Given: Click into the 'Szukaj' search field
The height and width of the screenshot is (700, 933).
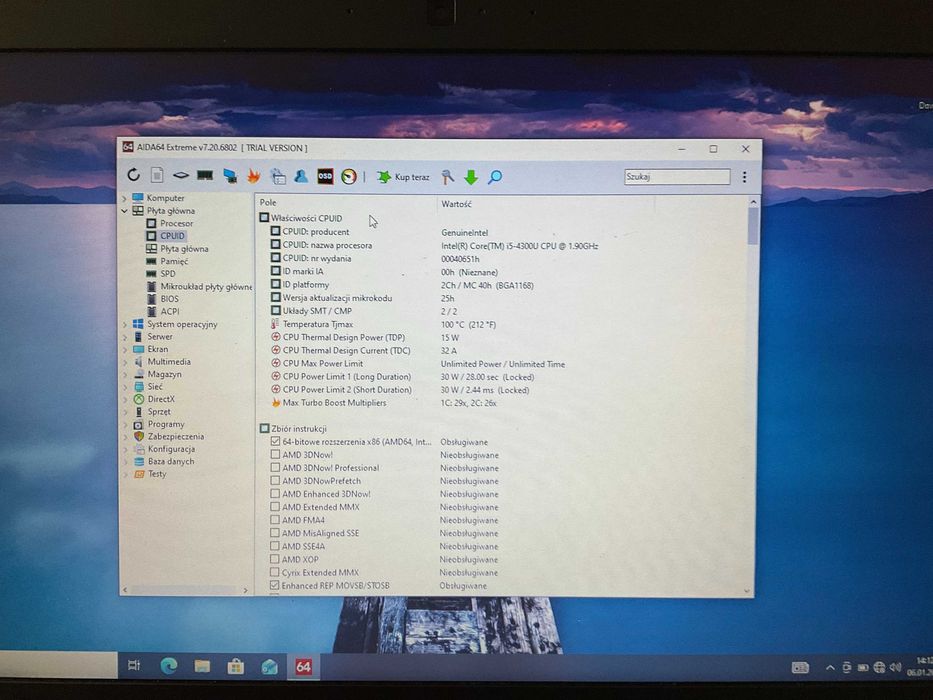Looking at the screenshot, I should tap(677, 177).
